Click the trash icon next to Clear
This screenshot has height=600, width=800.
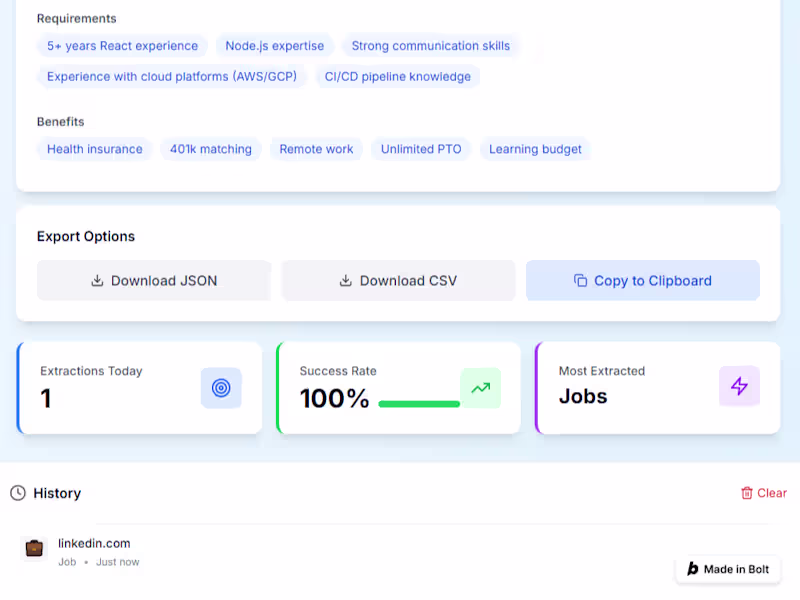click(x=745, y=493)
